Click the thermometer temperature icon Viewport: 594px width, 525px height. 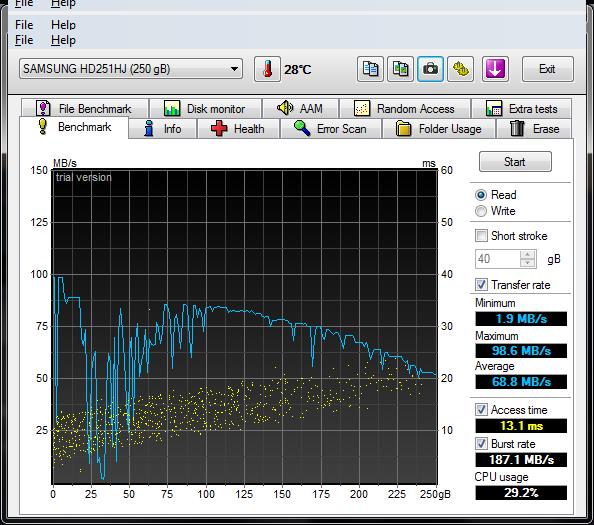(x=267, y=69)
